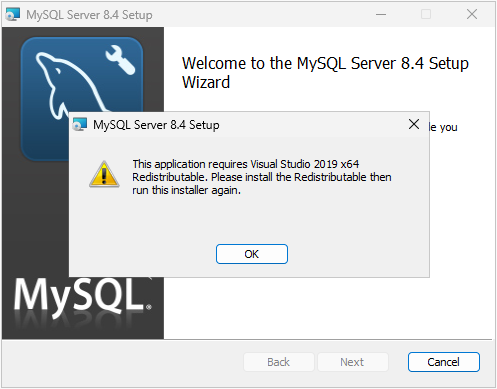The image size is (497, 389).
Task: Minimize the main MySQL Setup window
Action: tap(381, 14)
